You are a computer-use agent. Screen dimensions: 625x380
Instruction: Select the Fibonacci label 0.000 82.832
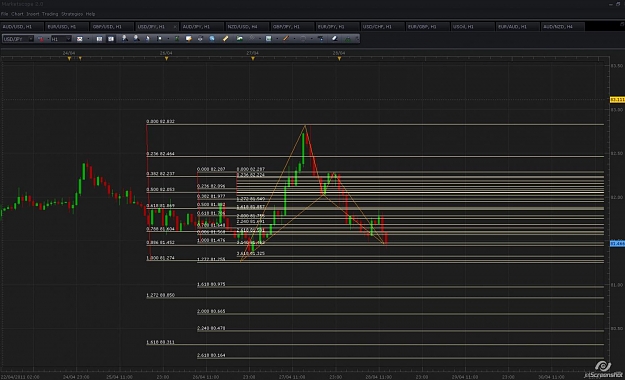[x=160, y=121]
